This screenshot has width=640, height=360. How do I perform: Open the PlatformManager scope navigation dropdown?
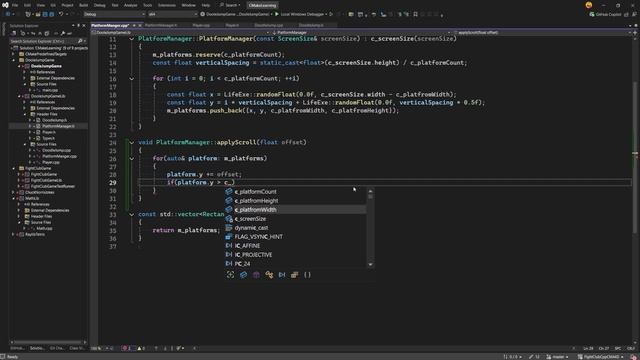tap(361, 33)
